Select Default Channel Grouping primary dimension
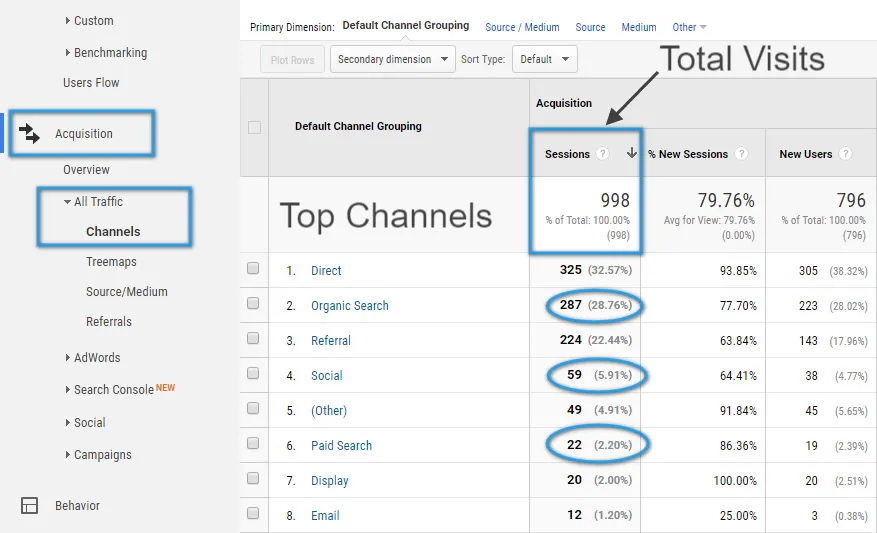Viewport: 877px width, 533px height. (x=406, y=25)
